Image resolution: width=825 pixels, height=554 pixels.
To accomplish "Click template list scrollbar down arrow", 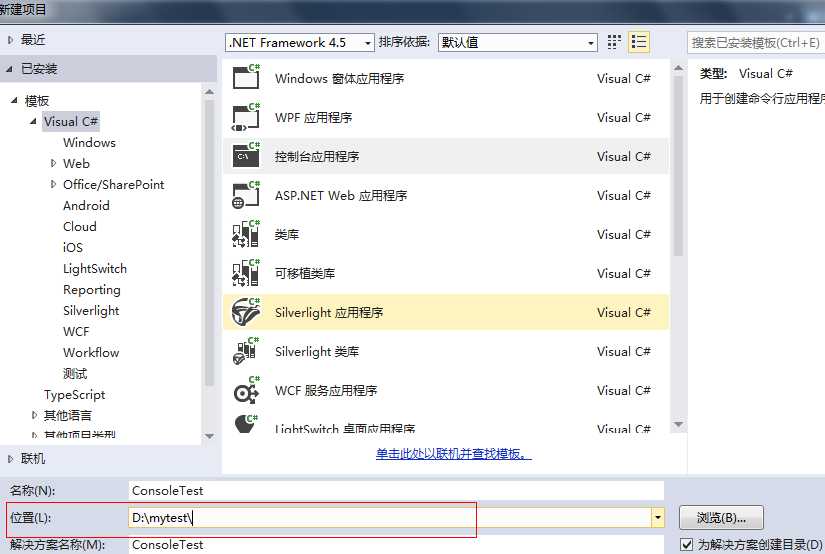I will coord(678,424).
